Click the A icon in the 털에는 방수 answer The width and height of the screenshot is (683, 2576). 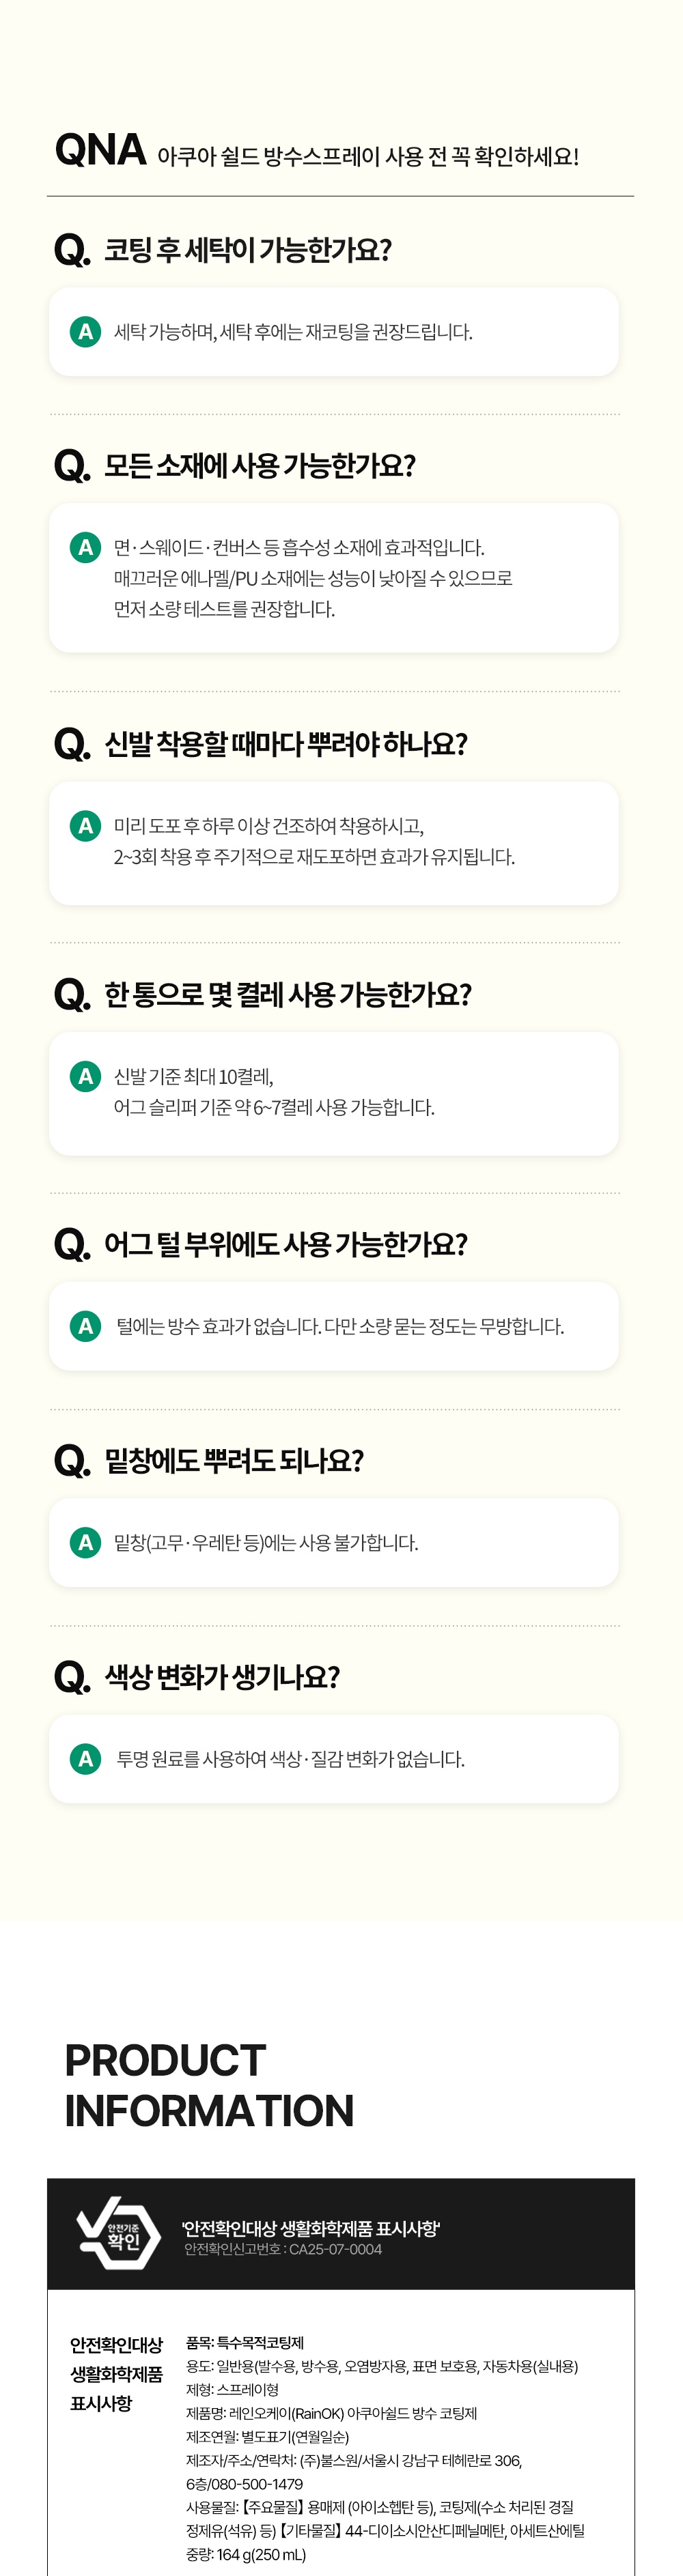(x=85, y=1326)
